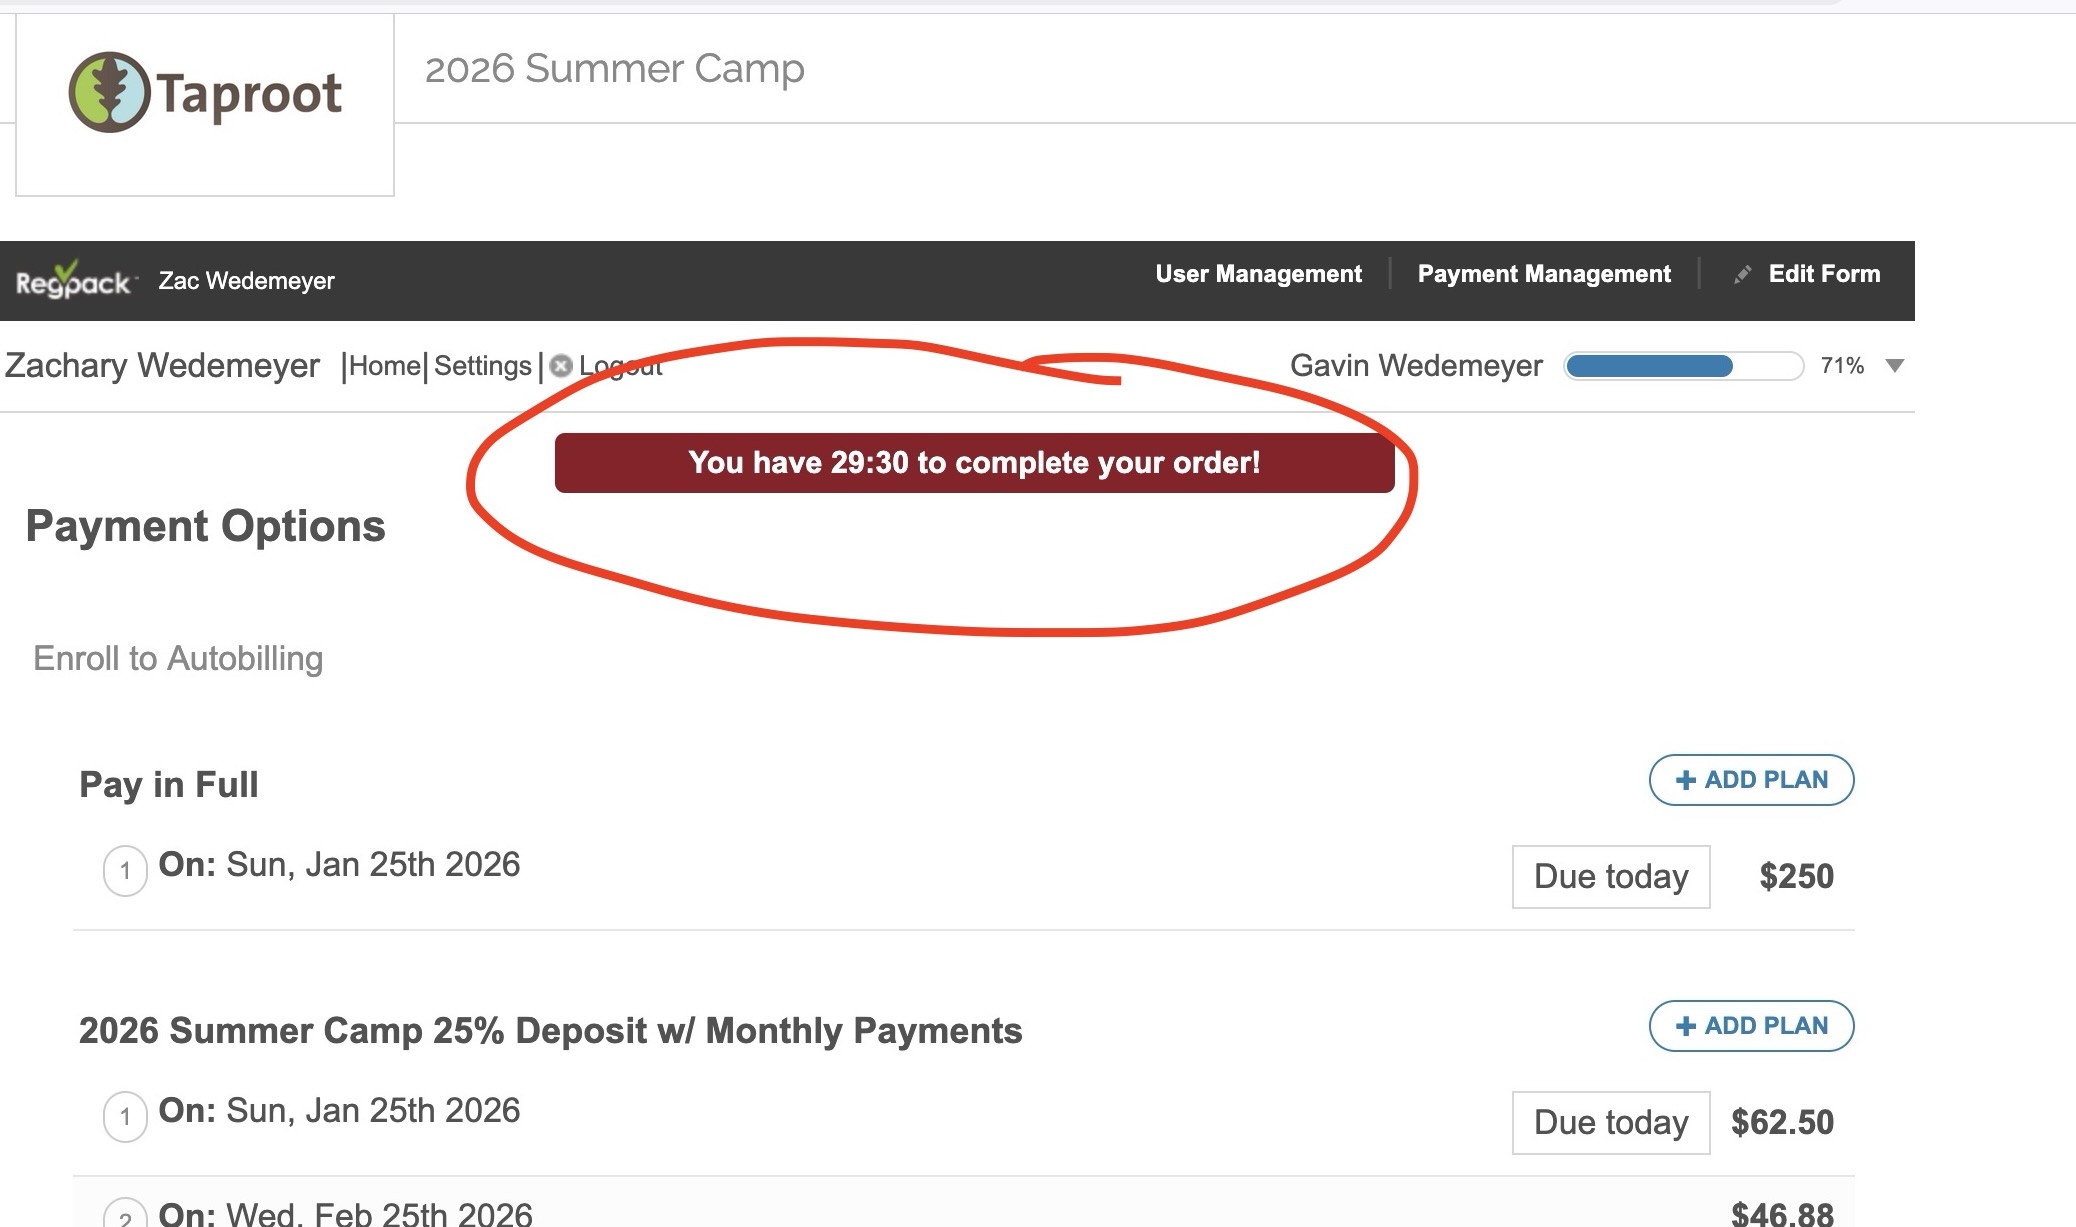Click the step 1 circle under the 25% Deposit plan
This screenshot has width=2076, height=1227.
point(125,1117)
